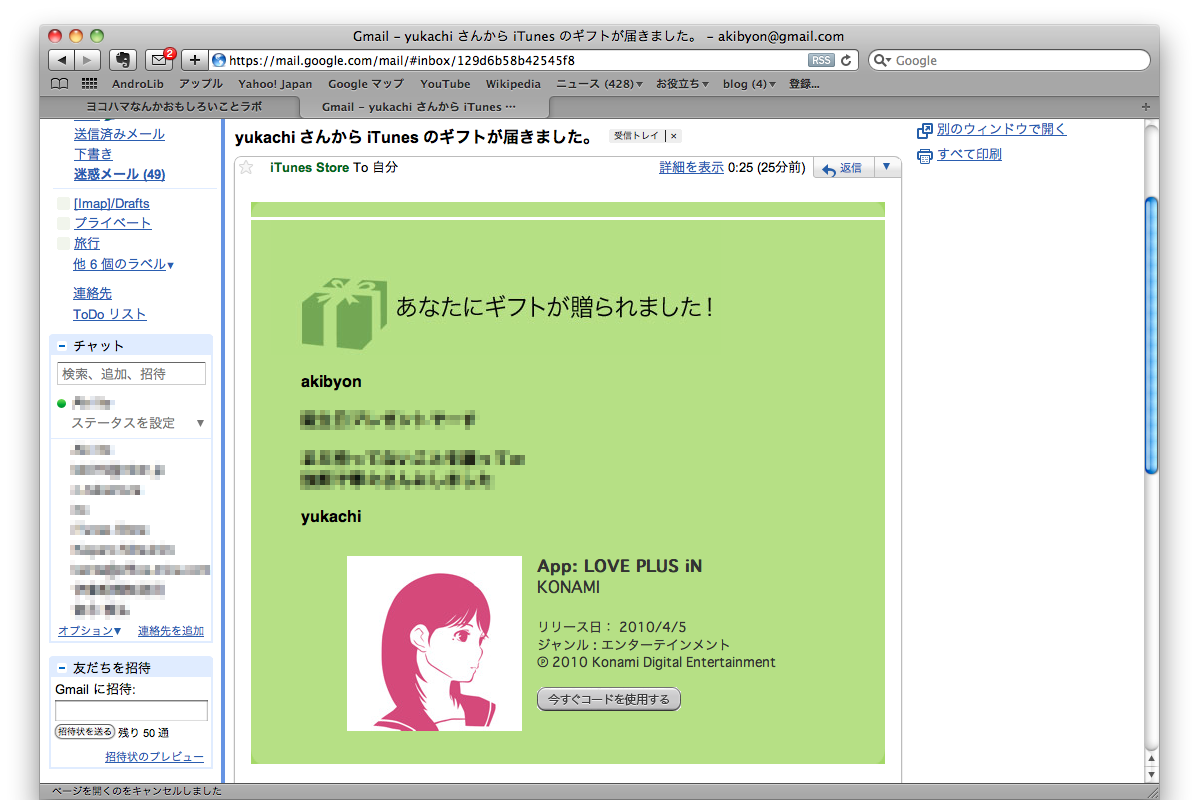
Task: Click the blue vertical scrollbar thumb
Action: click(1152, 337)
